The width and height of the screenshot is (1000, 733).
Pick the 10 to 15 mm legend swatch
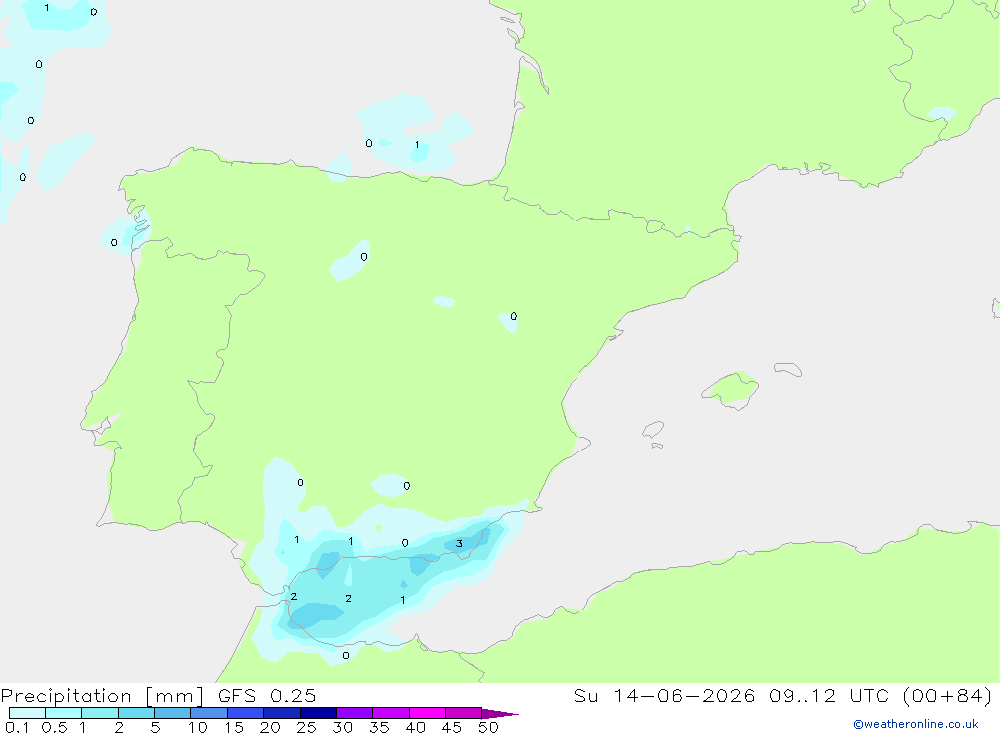[209, 713]
